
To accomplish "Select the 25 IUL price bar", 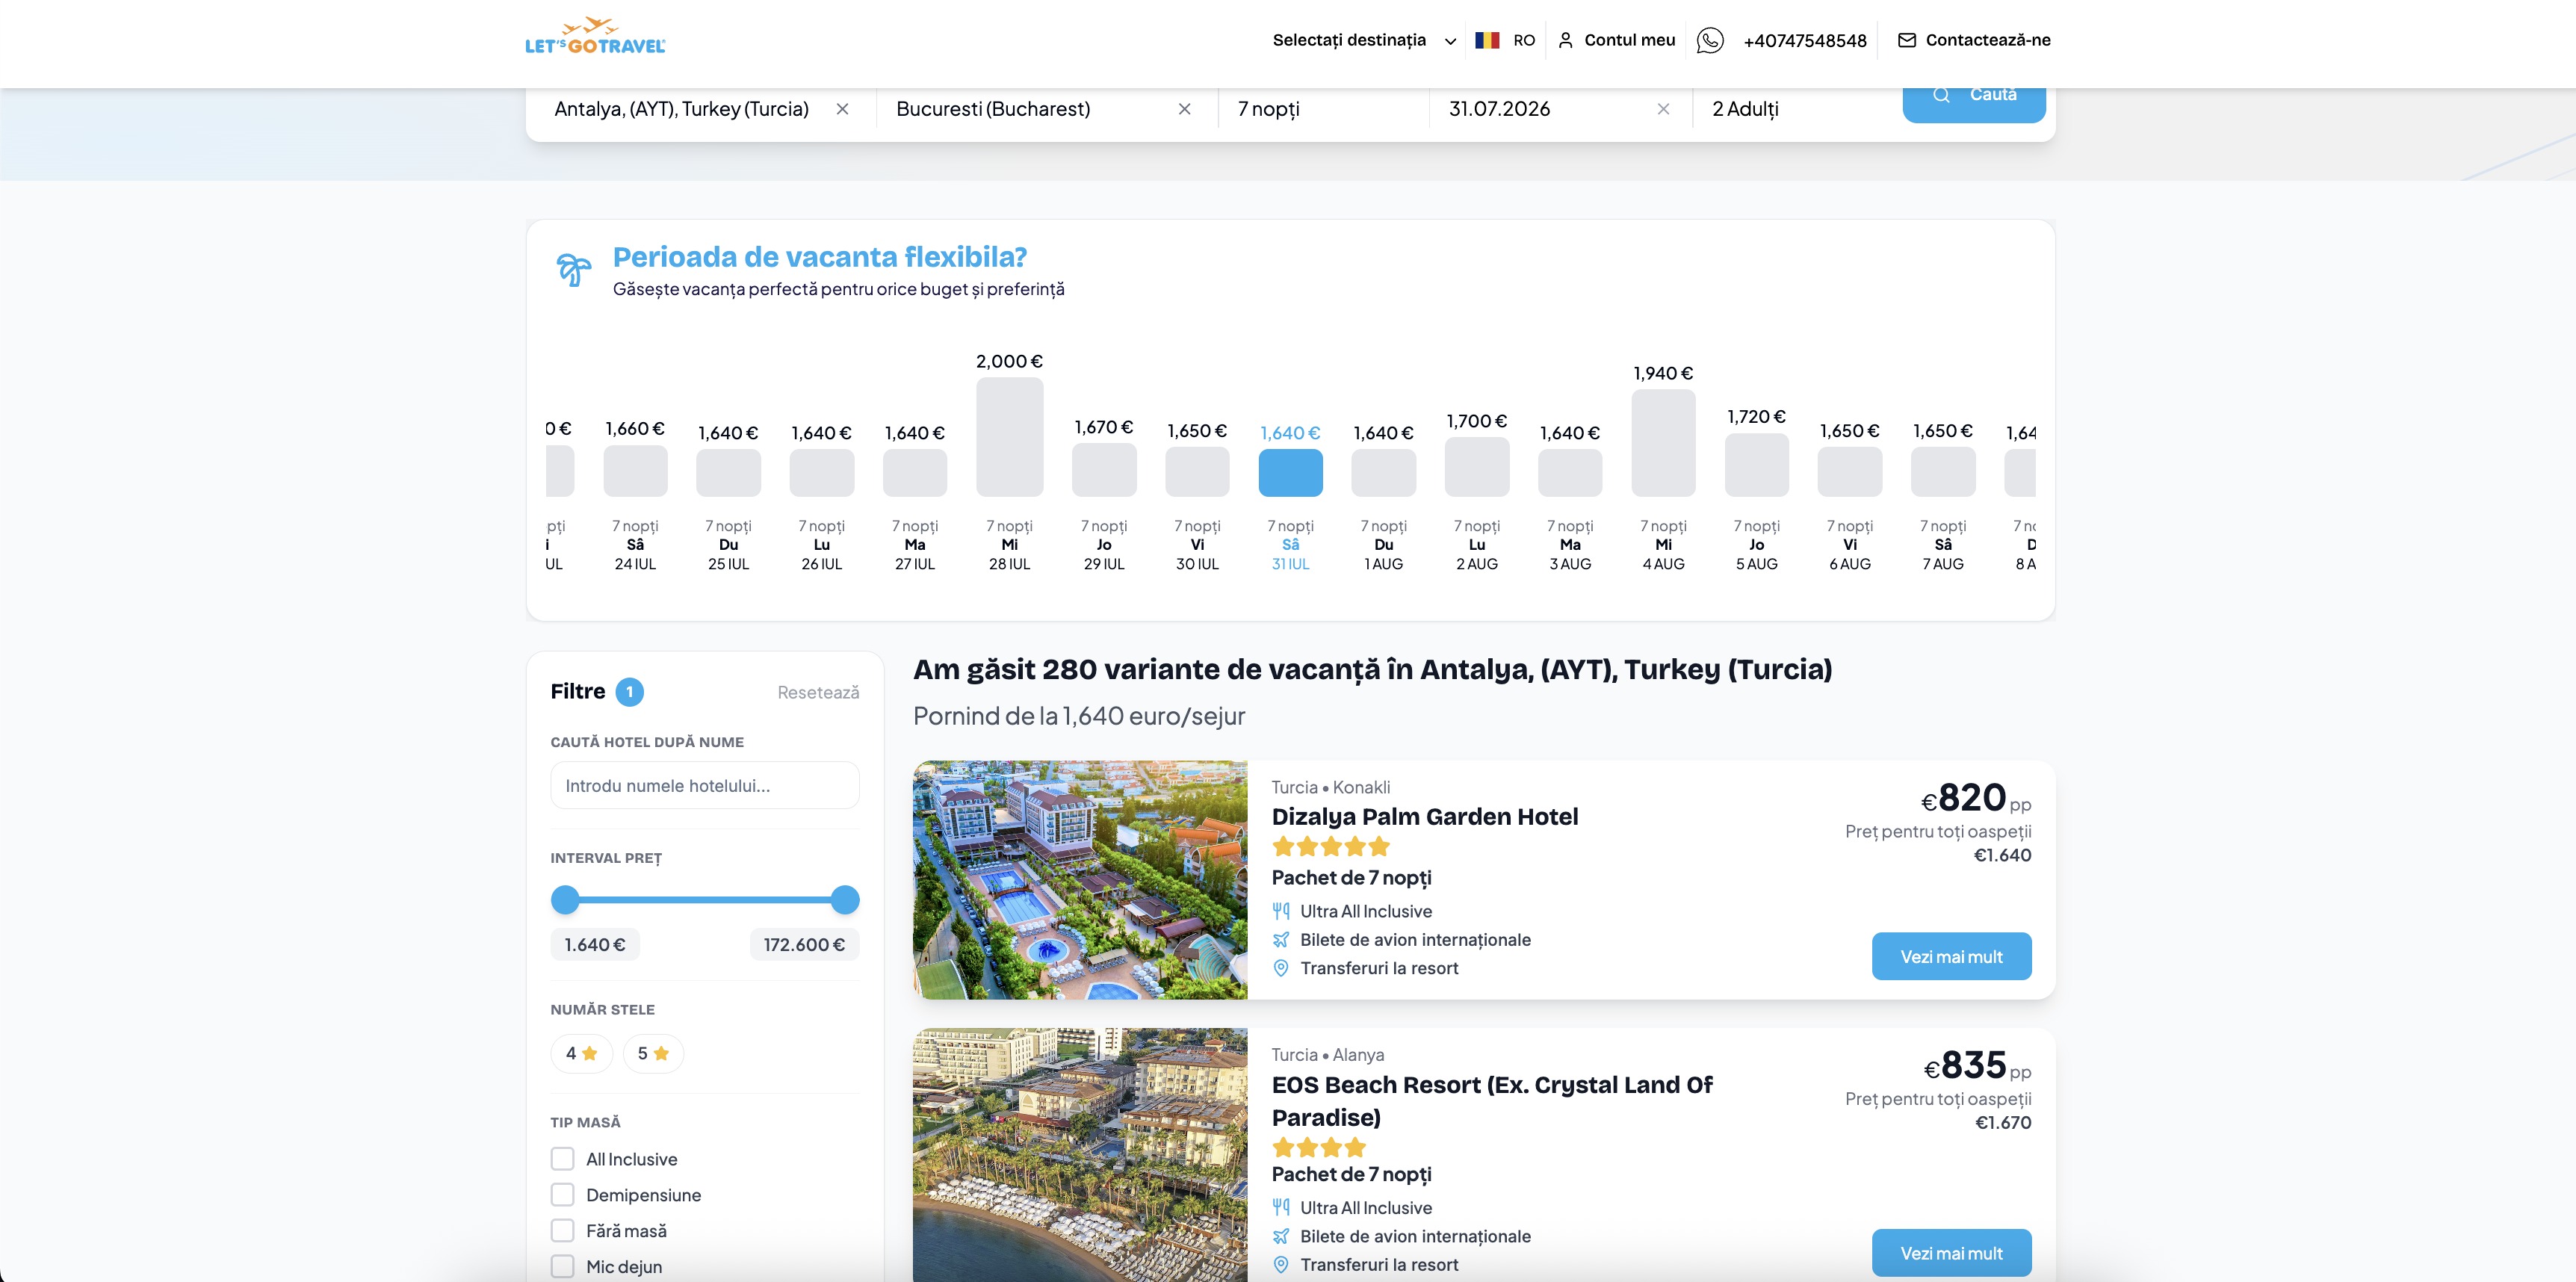I will tap(728, 472).
